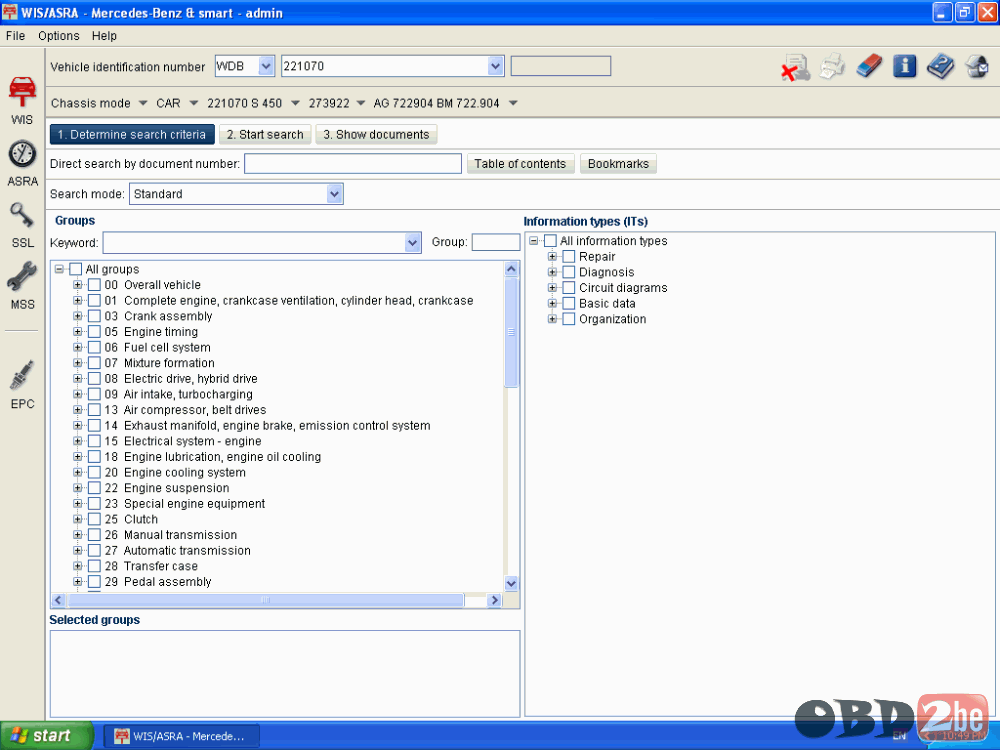This screenshot has height=750, width=1000.
Task: Click the Bookmarks button
Action: coord(618,164)
